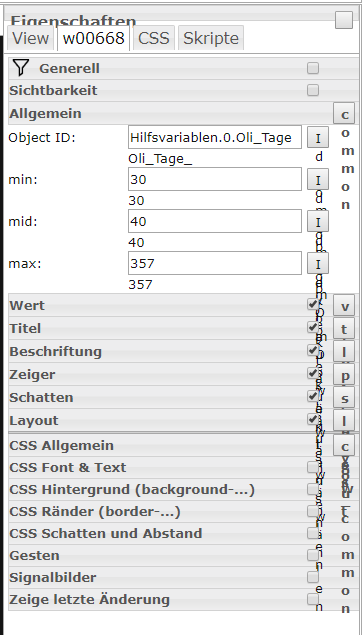362x635 pixels.
Task: Toggle the Sichtbarkeit section checkbox
Action: tap(313, 90)
